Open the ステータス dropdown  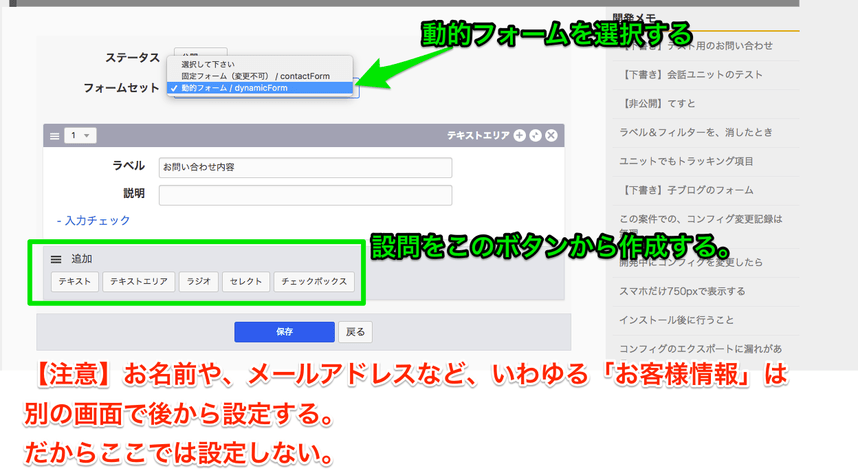[200, 52]
